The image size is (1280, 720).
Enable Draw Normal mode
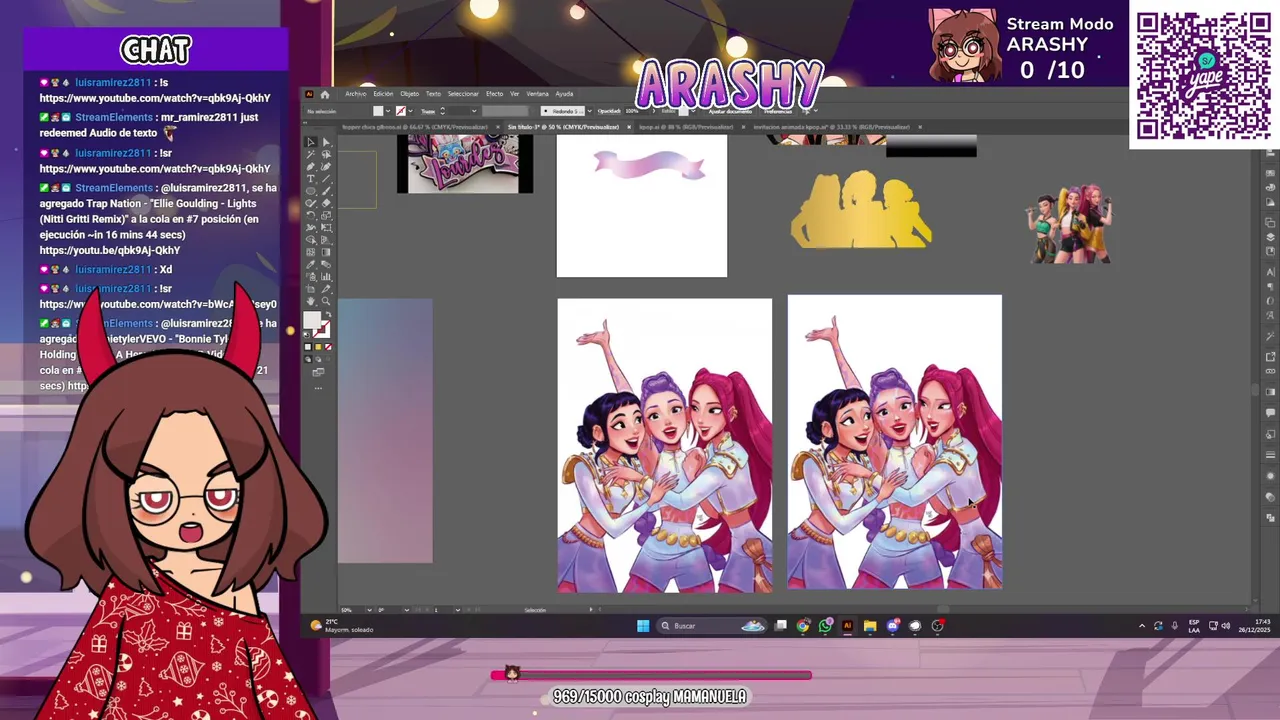pos(307,358)
